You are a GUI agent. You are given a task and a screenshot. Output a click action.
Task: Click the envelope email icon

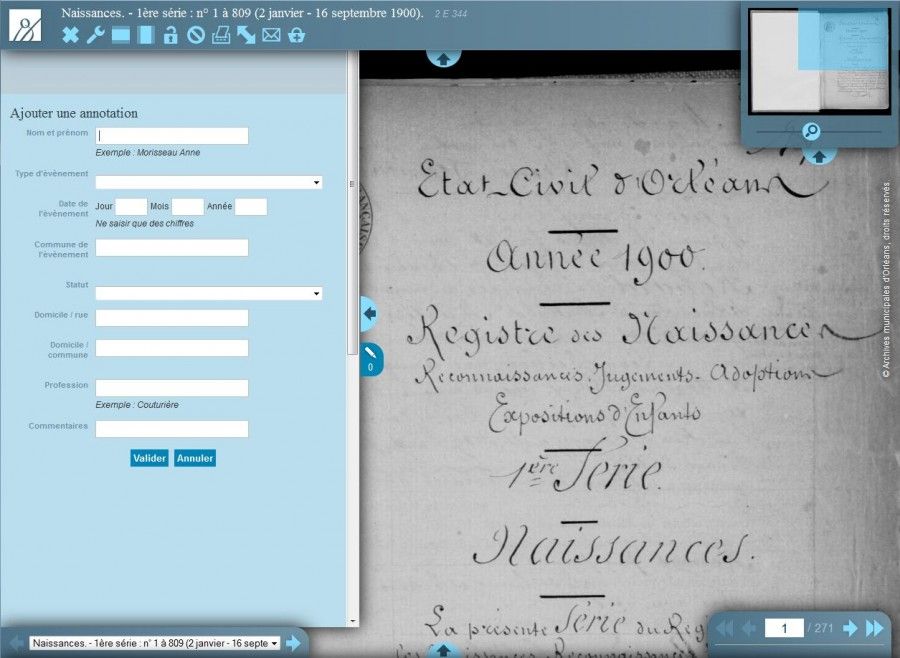271,36
